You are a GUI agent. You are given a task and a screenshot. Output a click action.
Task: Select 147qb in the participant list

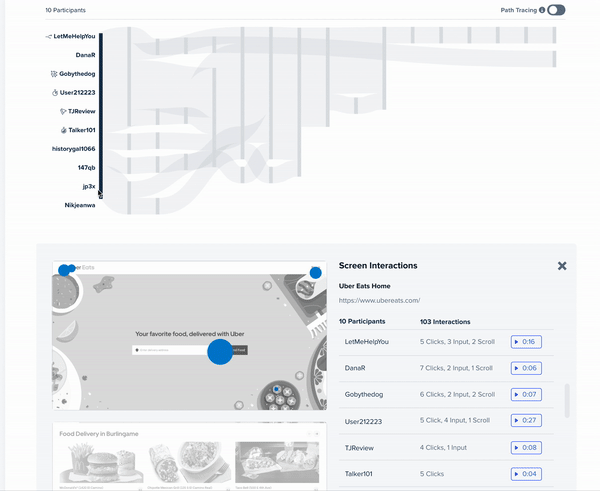[86, 168]
